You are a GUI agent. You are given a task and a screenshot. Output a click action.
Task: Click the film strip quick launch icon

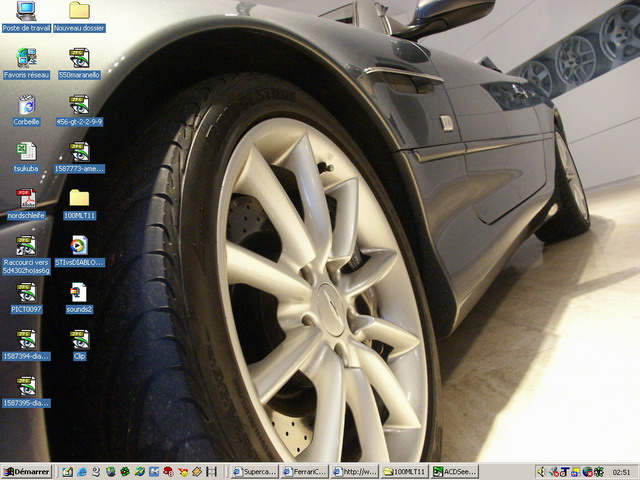[211, 472]
